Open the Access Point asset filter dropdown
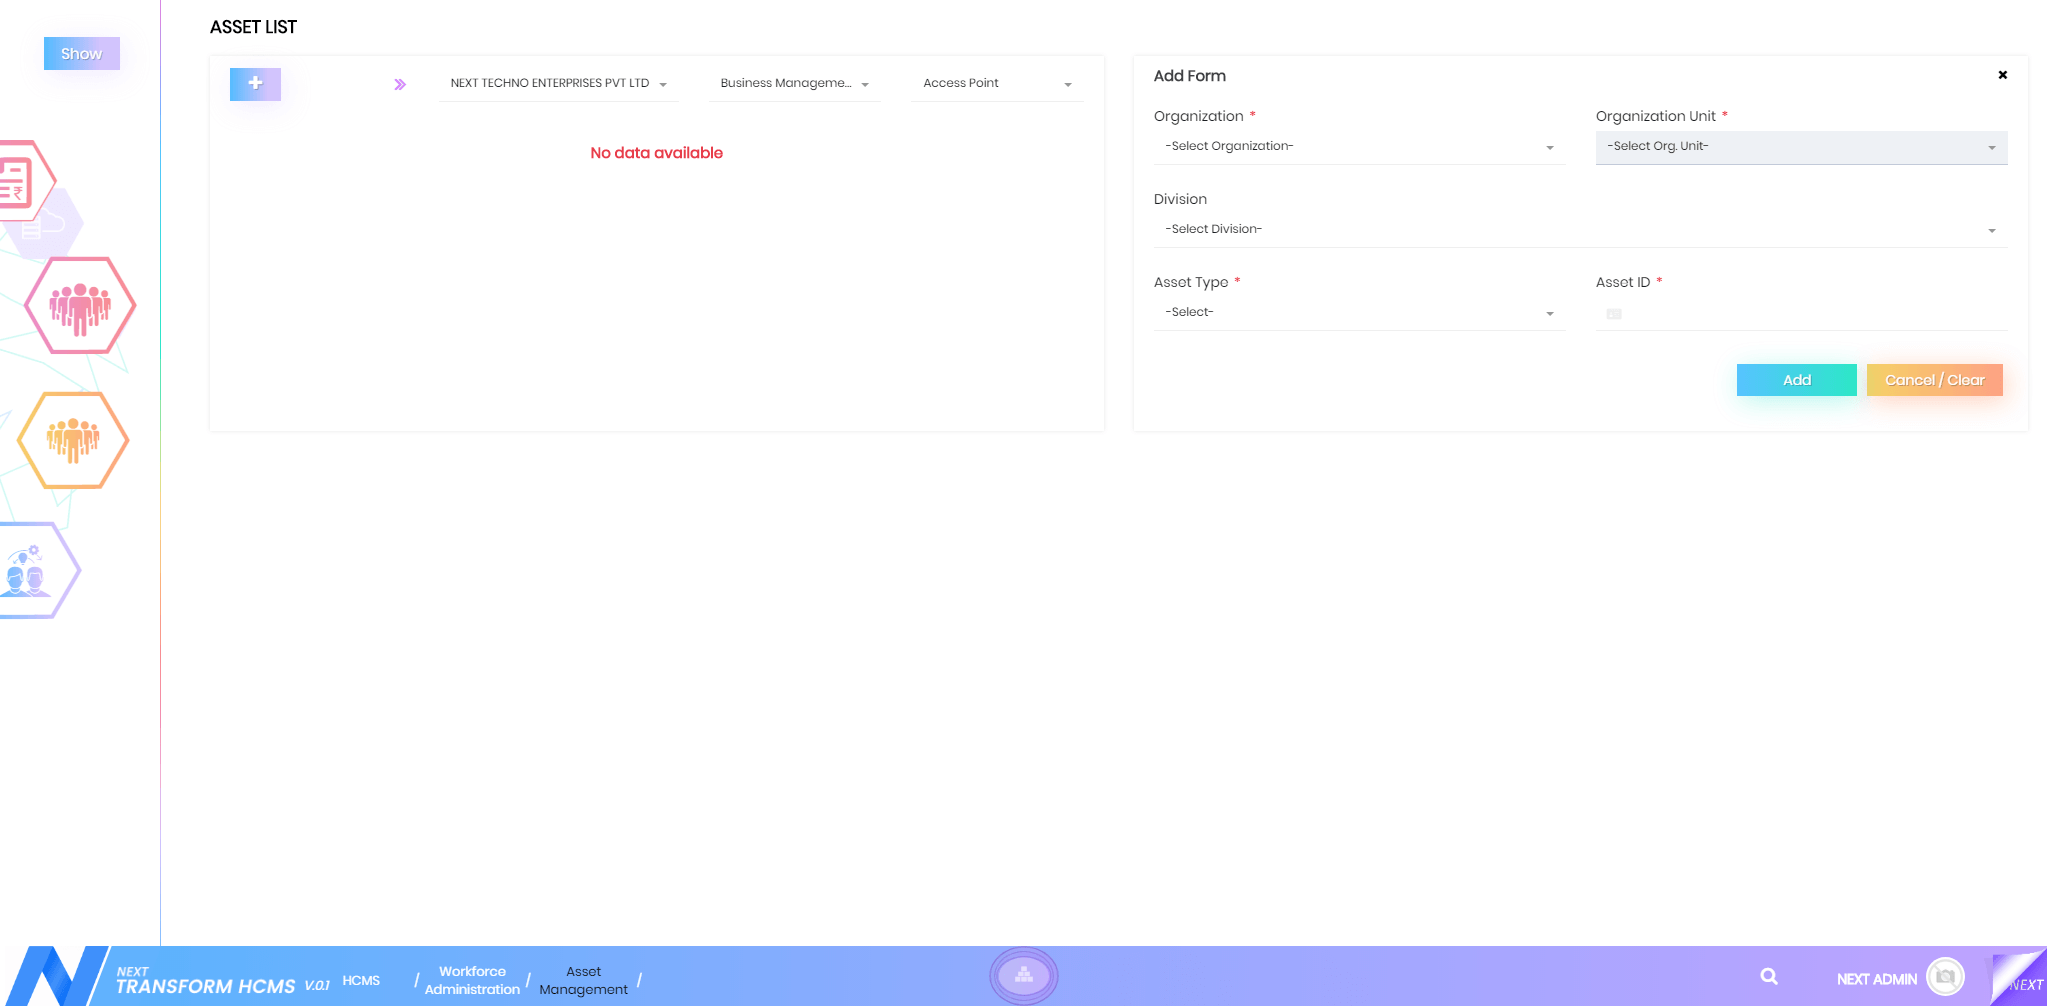Screen dimensions: 2047x1006 coord(996,84)
